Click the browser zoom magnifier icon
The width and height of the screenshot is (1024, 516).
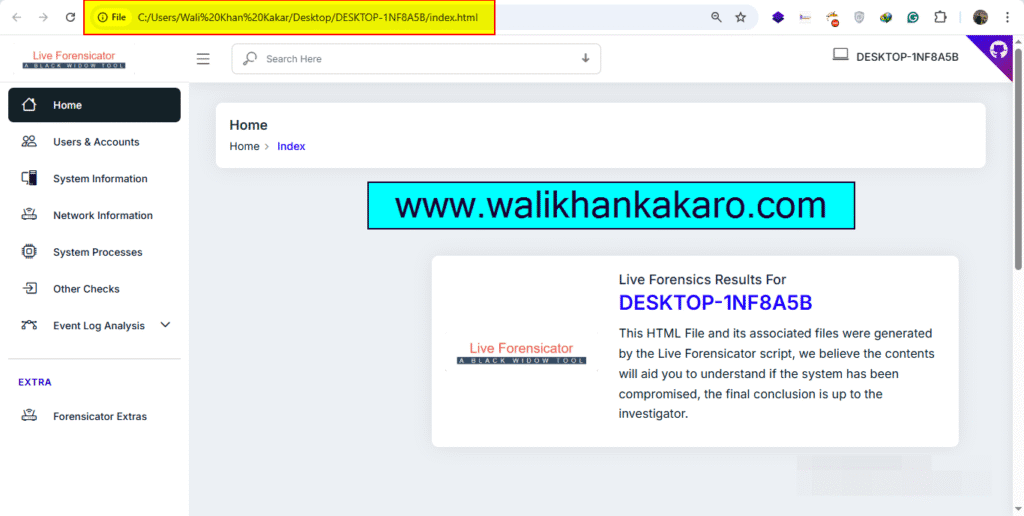716,17
